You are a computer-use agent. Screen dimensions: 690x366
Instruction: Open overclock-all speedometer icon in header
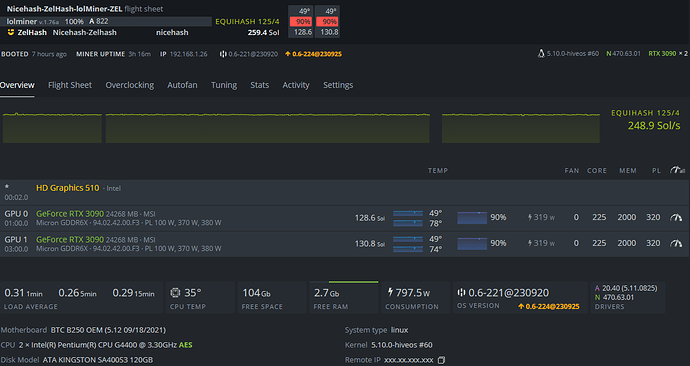point(677,170)
